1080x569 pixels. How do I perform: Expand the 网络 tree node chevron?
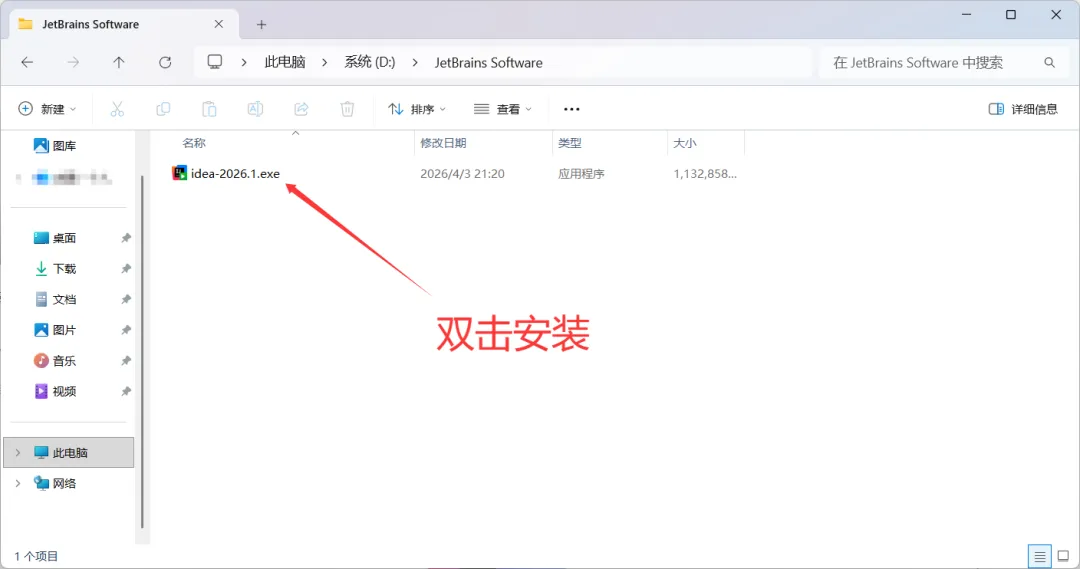pyautogui.click(x=18, y=484)
